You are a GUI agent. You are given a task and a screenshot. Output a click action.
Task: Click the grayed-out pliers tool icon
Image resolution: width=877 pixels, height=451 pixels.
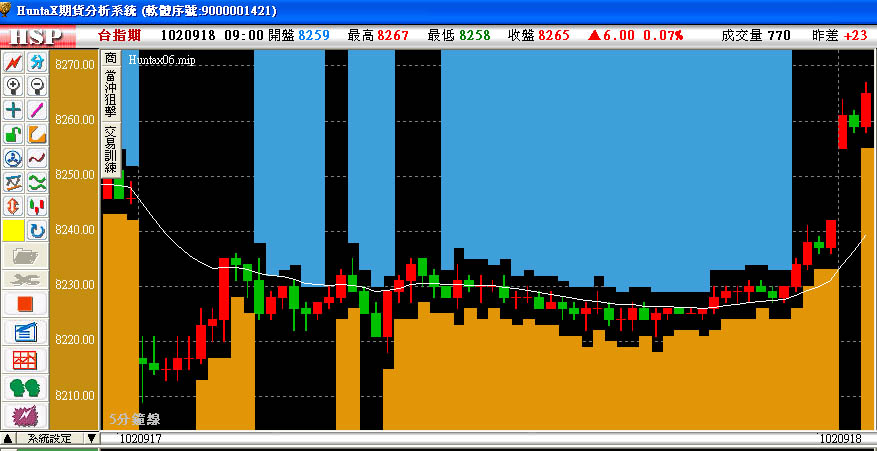coord(25,279)
